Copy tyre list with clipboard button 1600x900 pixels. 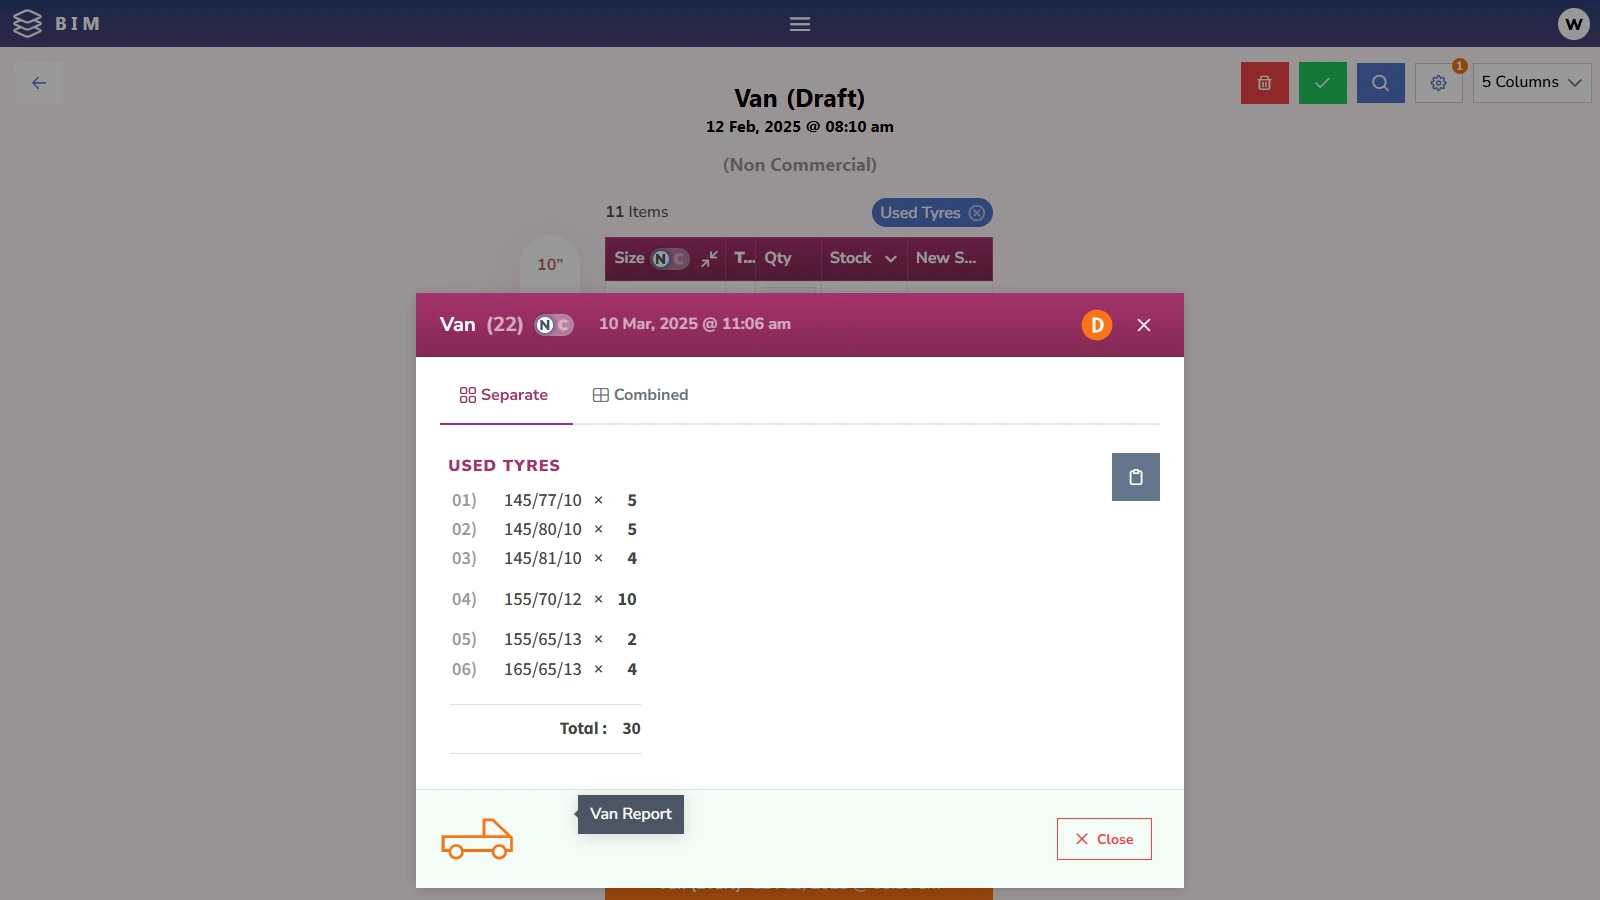point(1135,477)
